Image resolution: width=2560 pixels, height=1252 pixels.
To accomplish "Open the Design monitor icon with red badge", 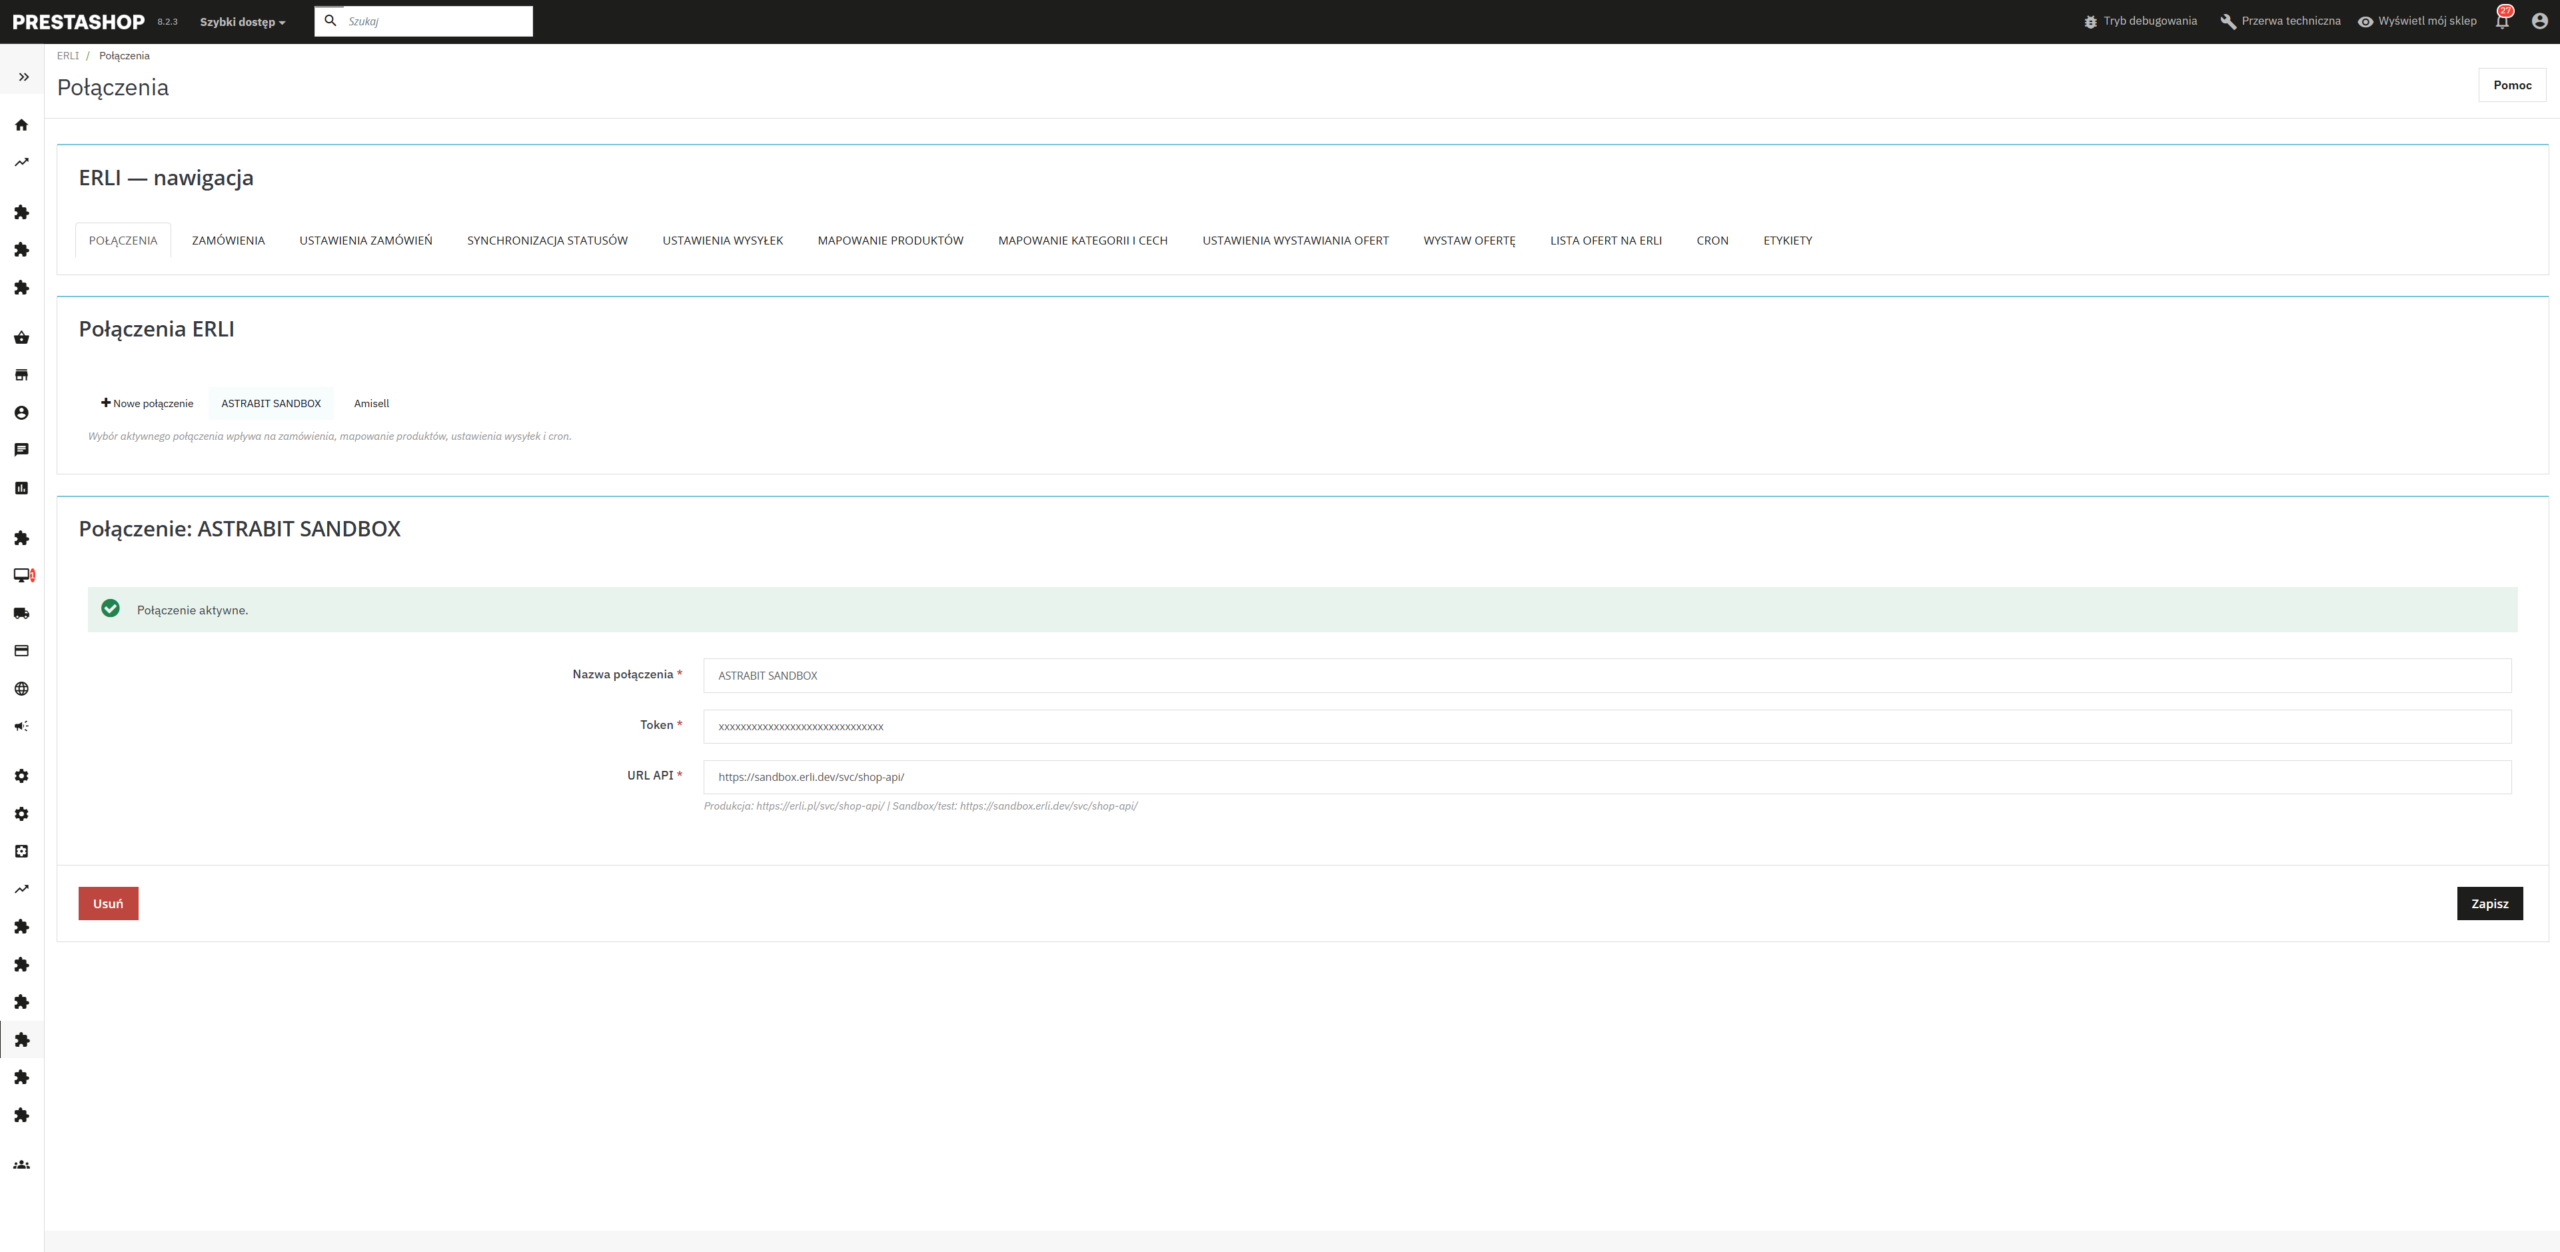I will pos(24,575).
